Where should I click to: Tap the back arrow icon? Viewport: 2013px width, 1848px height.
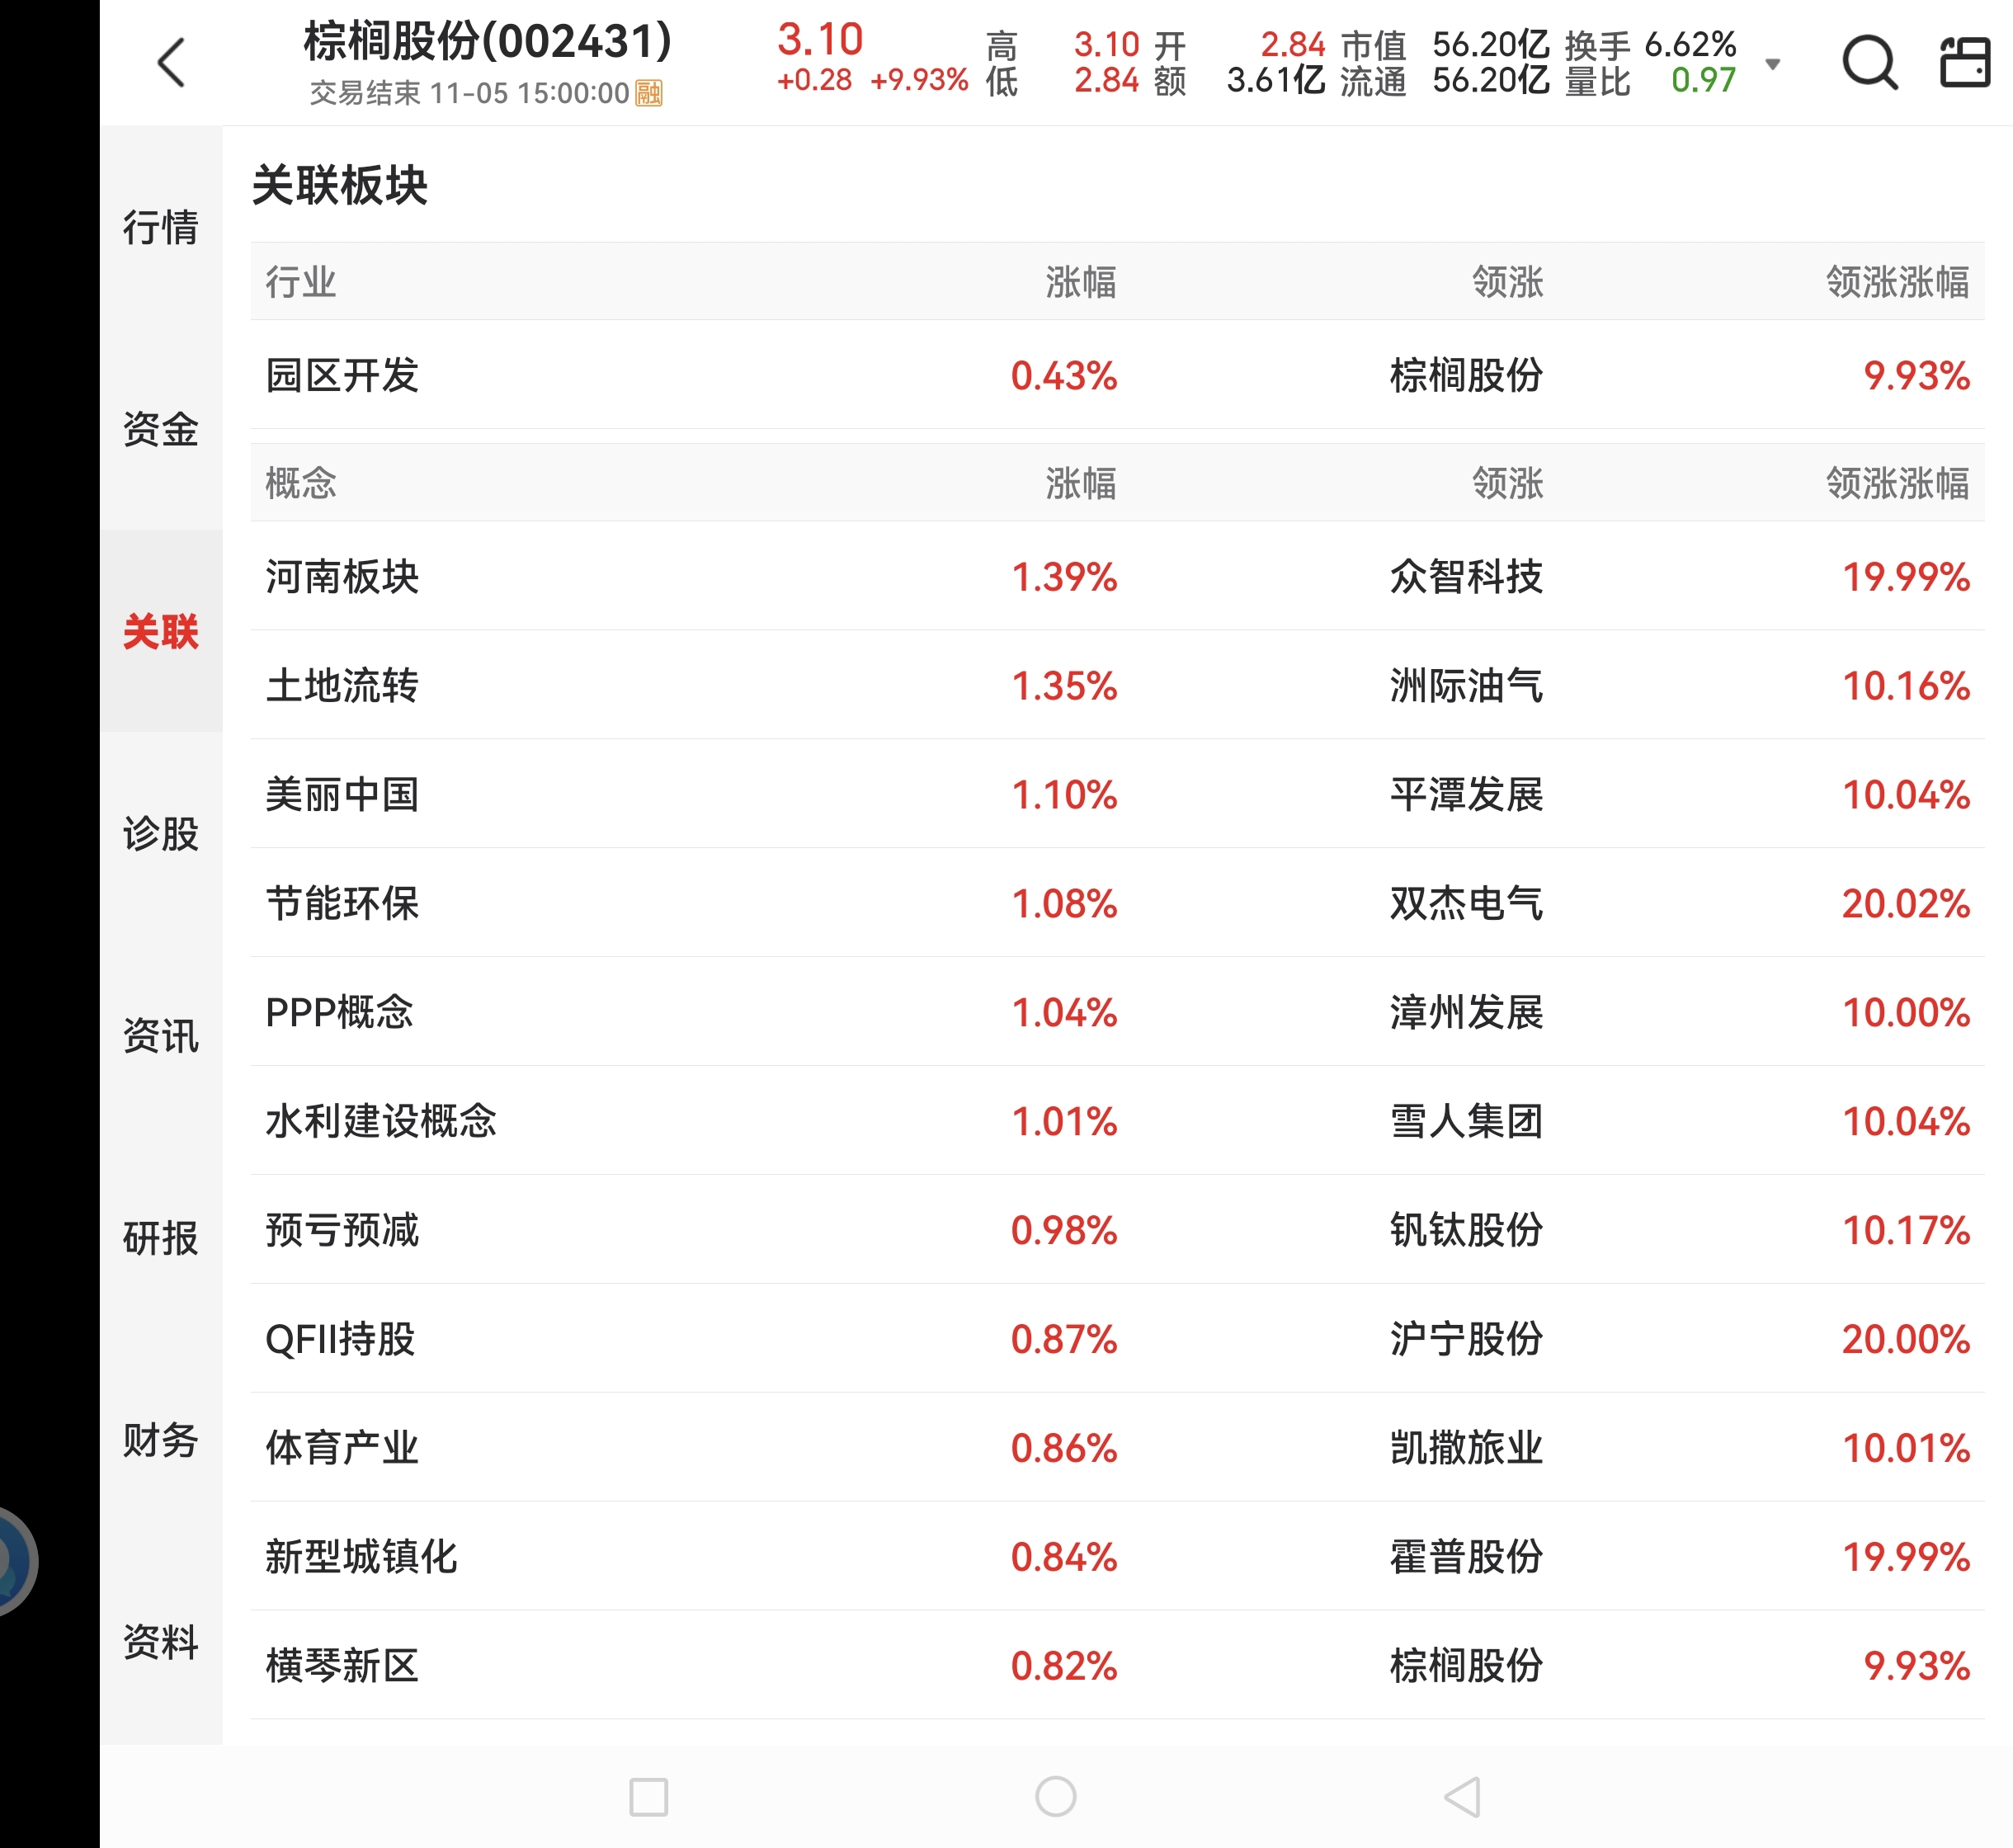171,63
